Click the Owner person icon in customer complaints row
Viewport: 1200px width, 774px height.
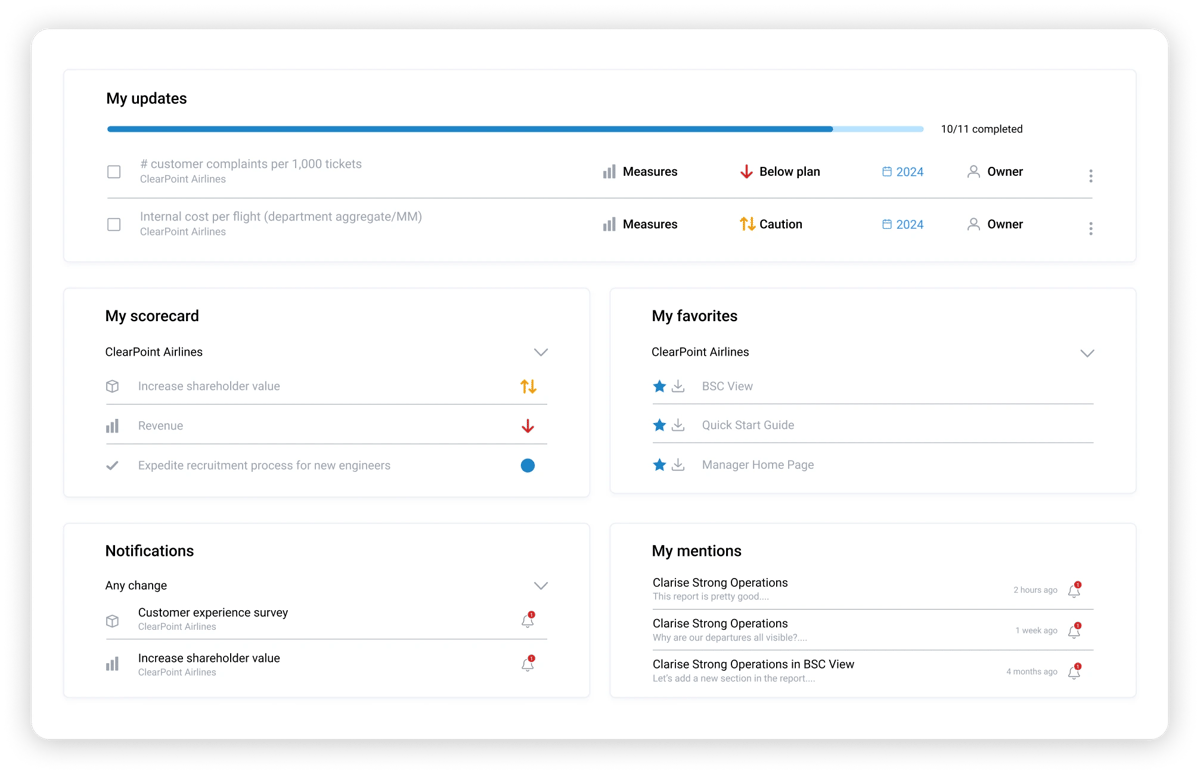973,172
